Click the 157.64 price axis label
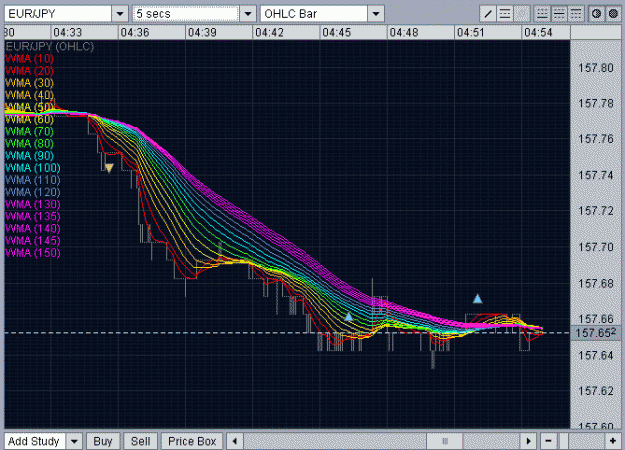The image size is (625, 450). point(596,356)
